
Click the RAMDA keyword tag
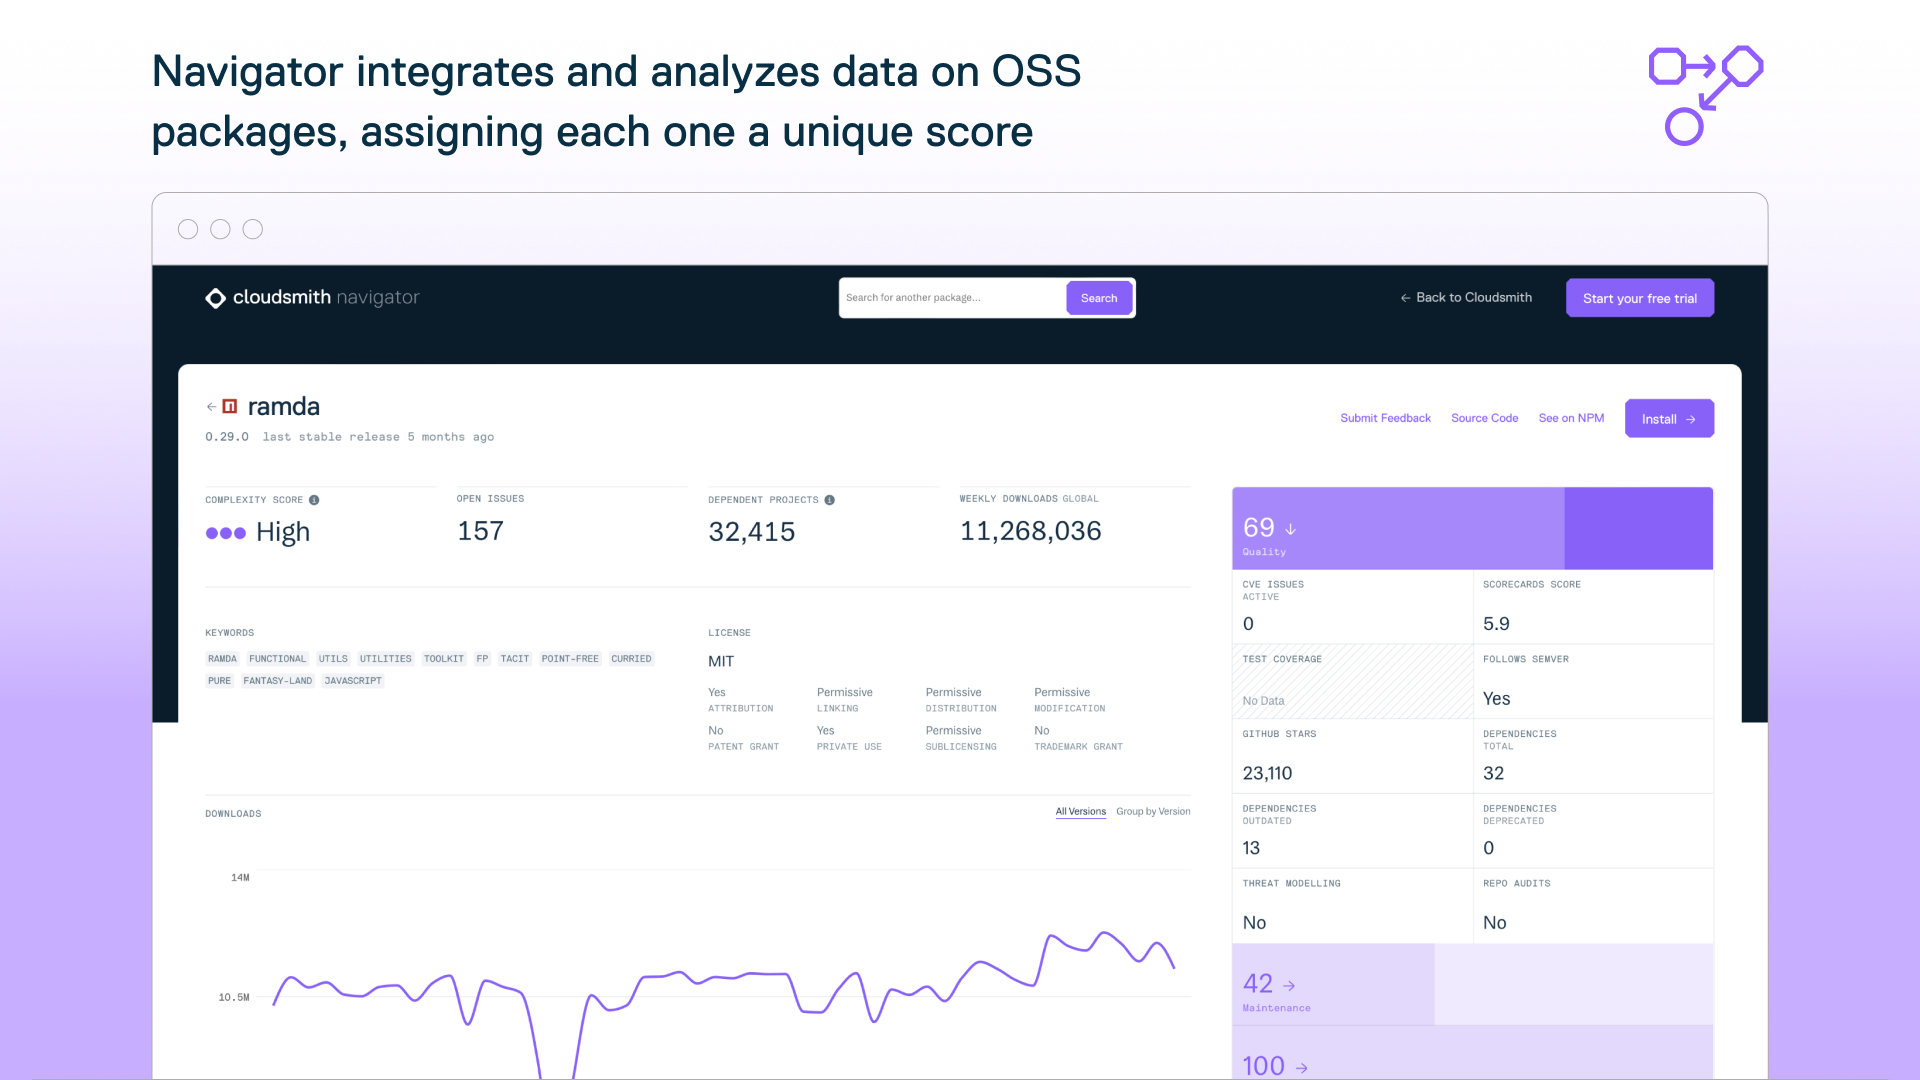(222, 659)
